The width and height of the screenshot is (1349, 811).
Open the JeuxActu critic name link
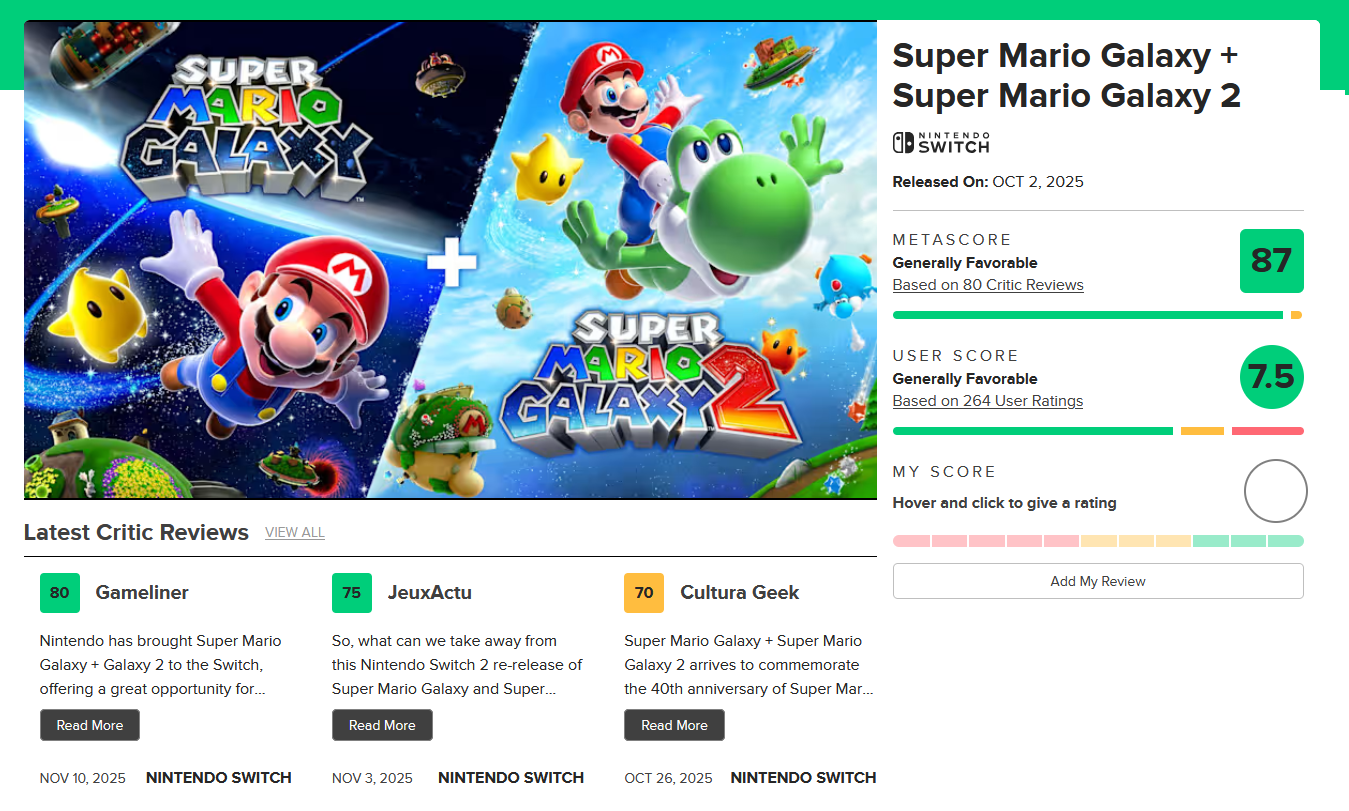(x=429, y=593)
